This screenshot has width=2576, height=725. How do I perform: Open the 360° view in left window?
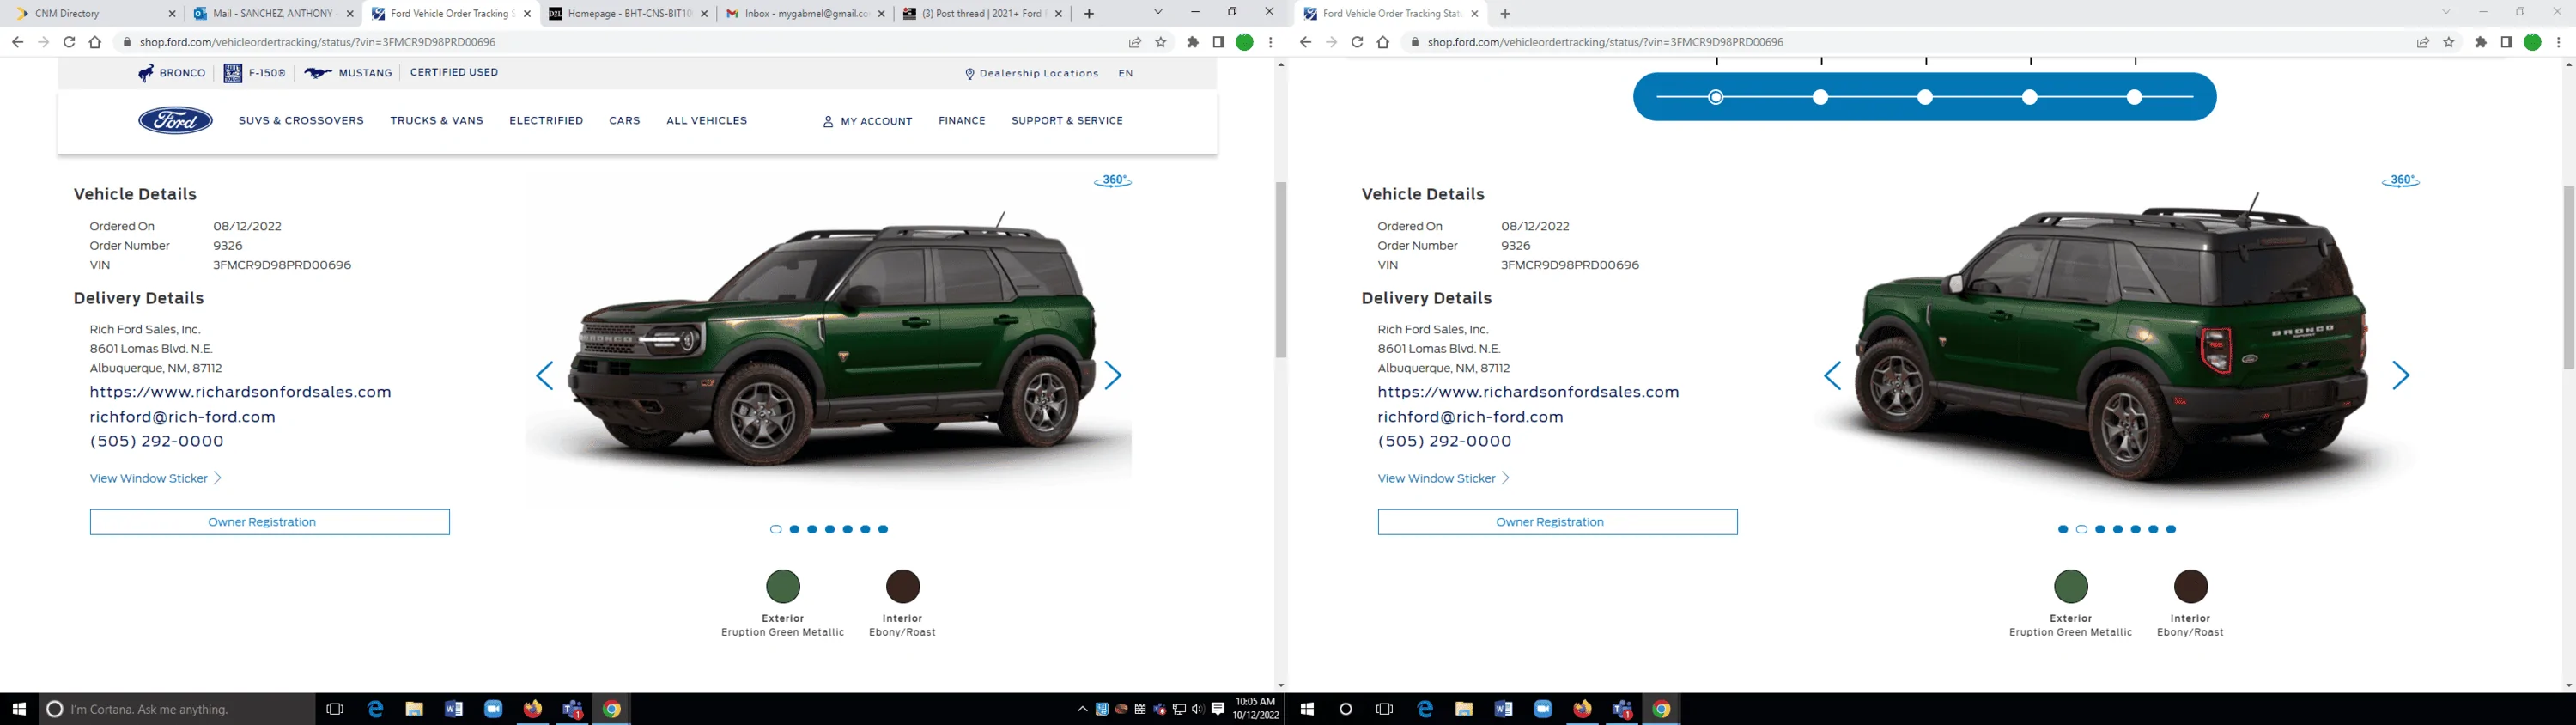pos(1112,181)
